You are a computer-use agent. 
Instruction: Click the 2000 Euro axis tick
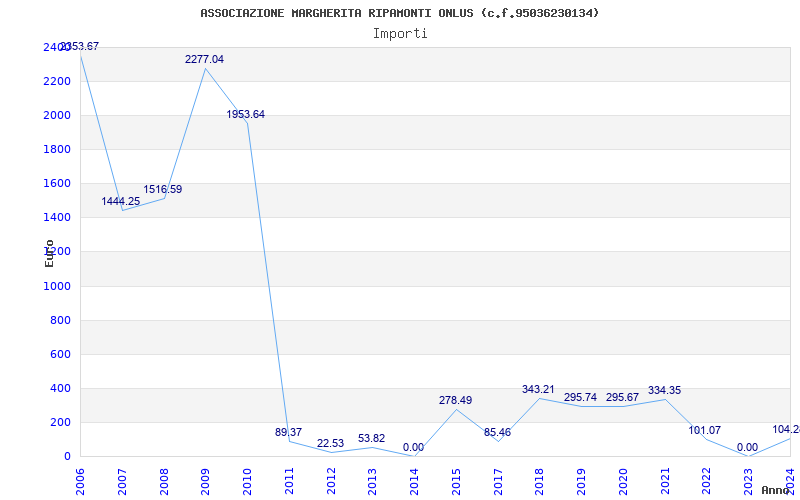pyautogui.click(x=58, y=115)
